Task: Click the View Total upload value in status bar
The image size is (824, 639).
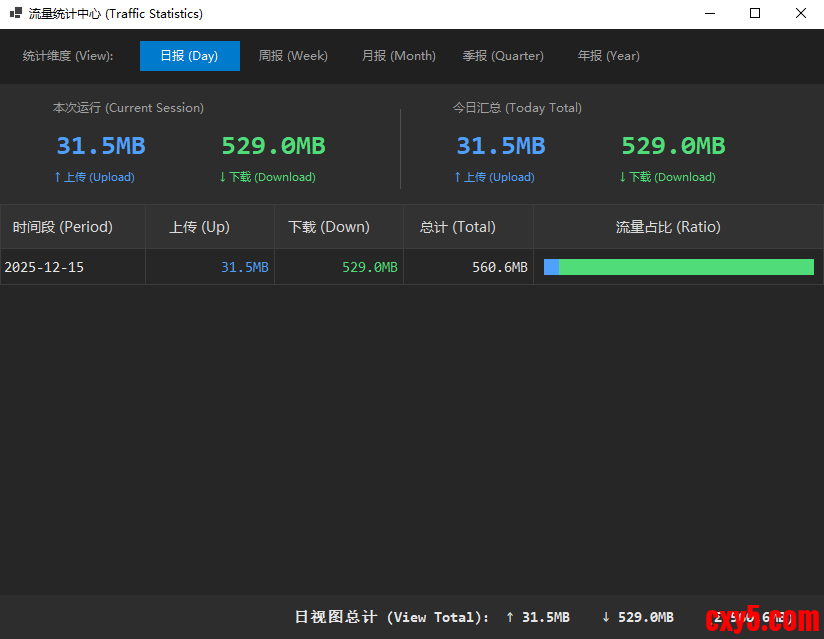Action: tap(538, 617)
